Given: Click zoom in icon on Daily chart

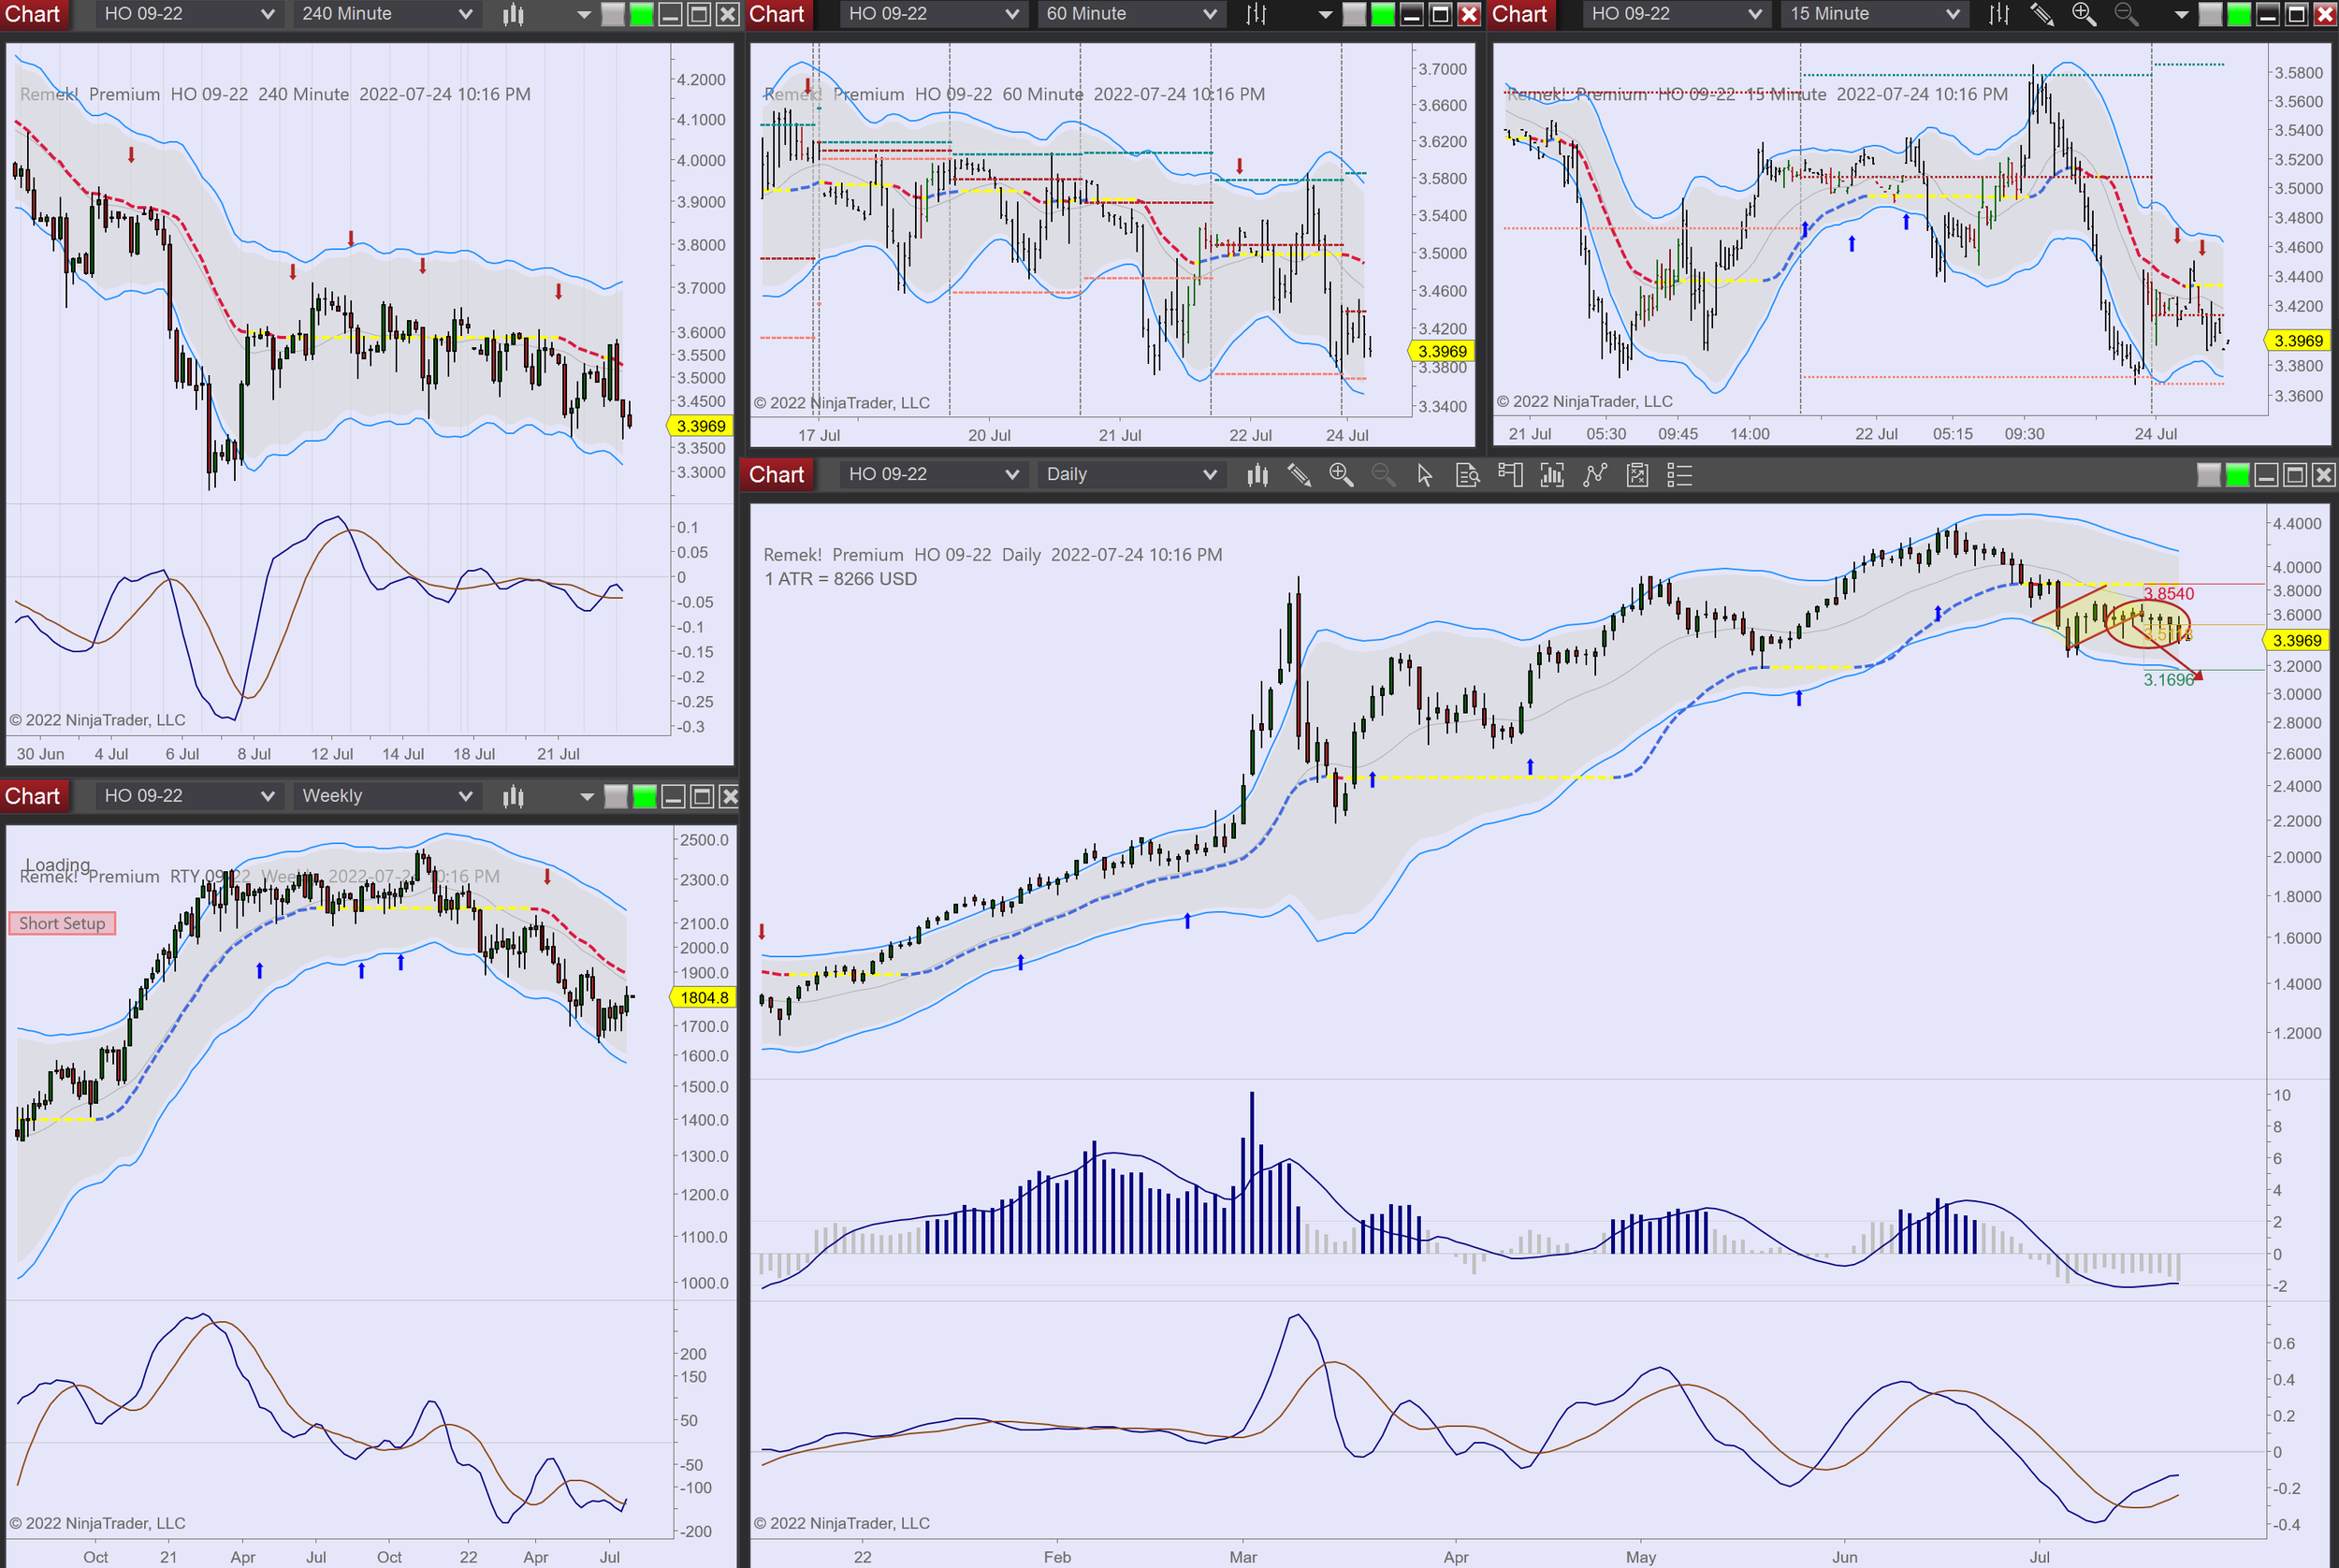Looking at the screenshot, I should [x=1341, y=475].
